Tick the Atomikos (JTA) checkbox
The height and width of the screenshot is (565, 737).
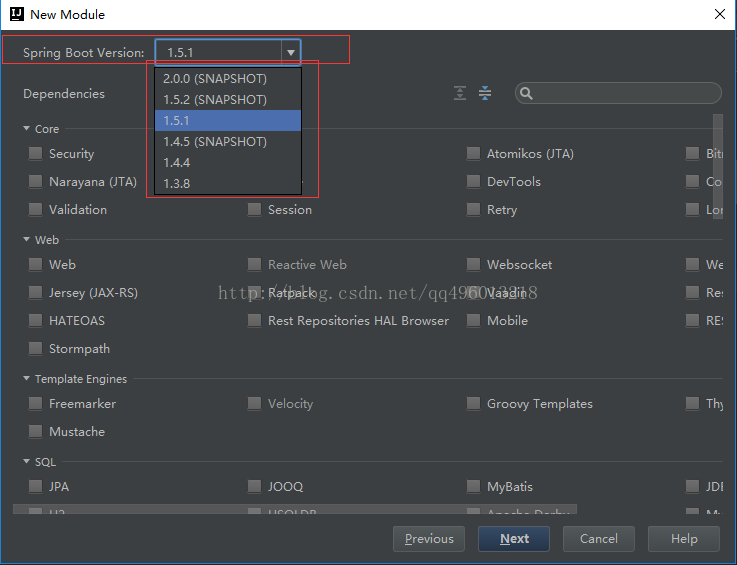473,154
